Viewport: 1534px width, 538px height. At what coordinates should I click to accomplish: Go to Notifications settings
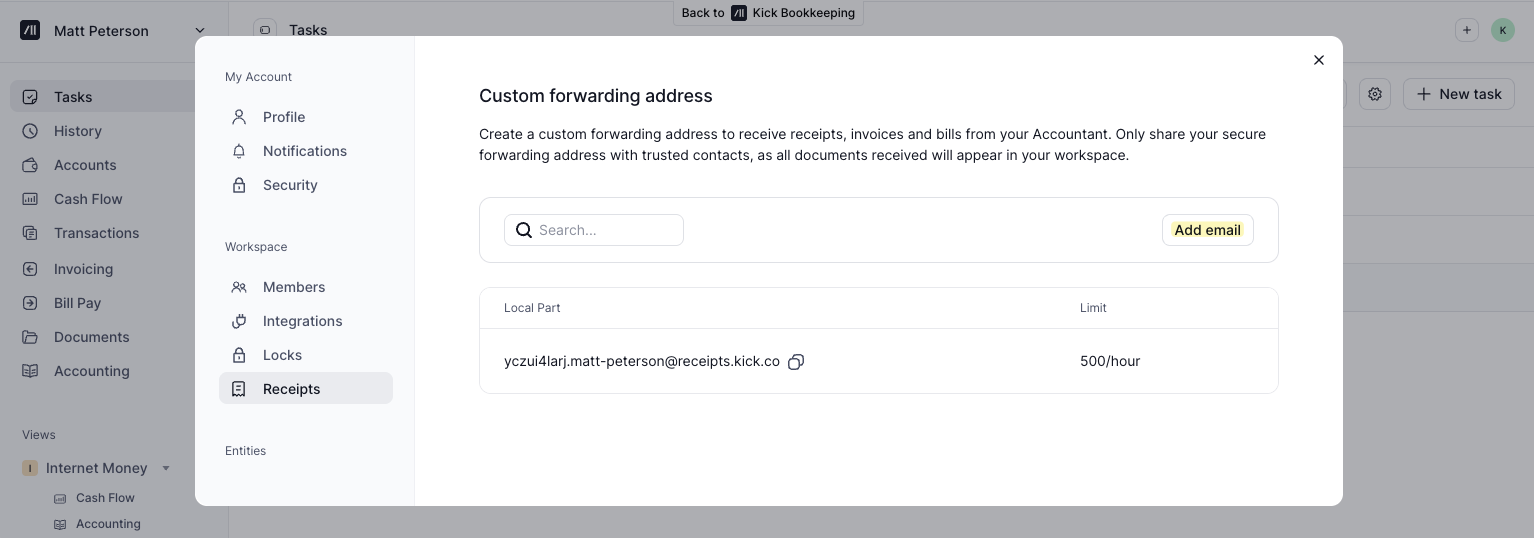tap(304, 151)
